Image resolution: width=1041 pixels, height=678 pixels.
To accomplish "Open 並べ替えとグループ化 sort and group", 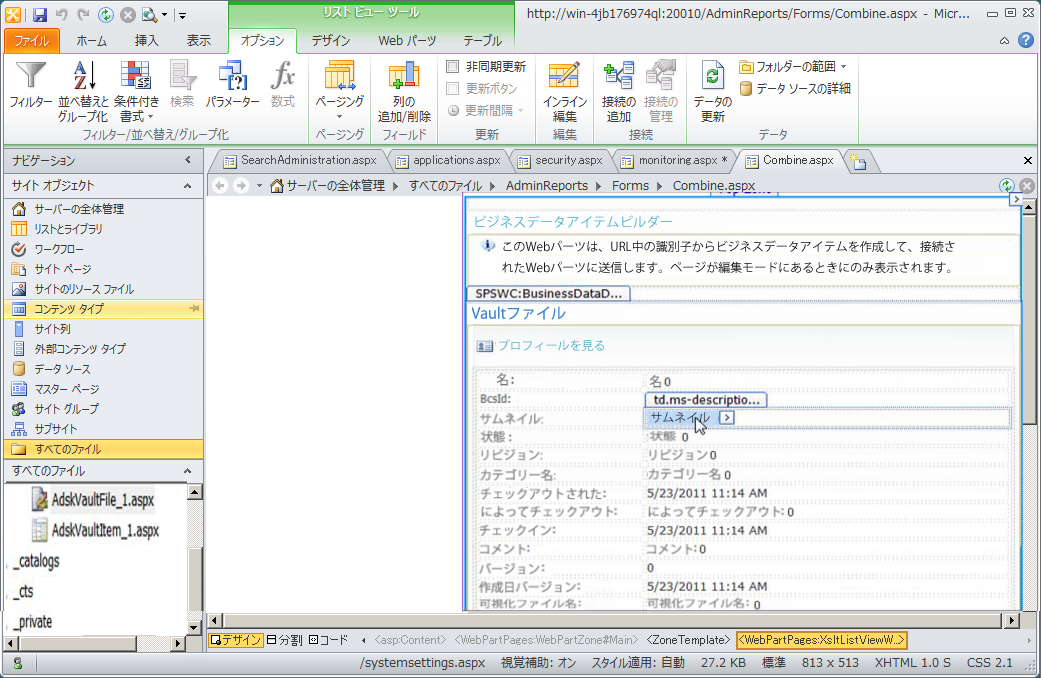I will (x=83, y=91).
